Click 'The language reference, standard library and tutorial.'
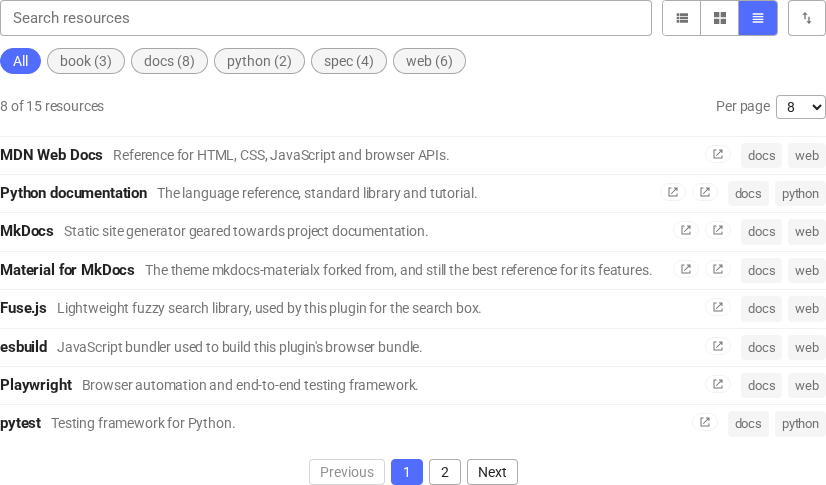Viewport: 826px width, 485px height. coord(317,193)
